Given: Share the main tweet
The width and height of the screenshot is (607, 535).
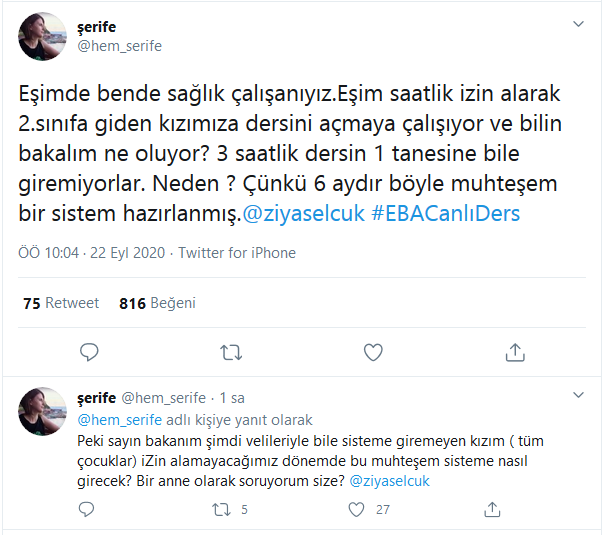Looking at the screenshot, I should (515, 352).
